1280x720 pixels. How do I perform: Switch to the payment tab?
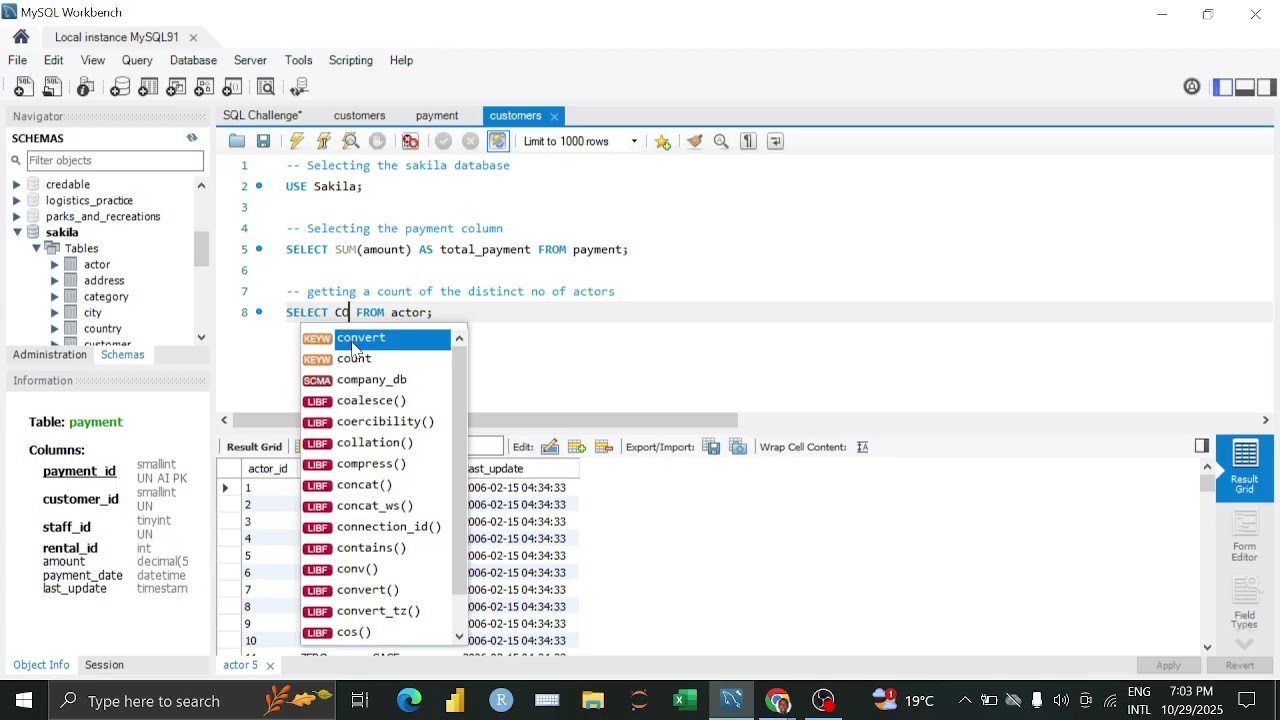pyautogui.click(x=437, y=116)
